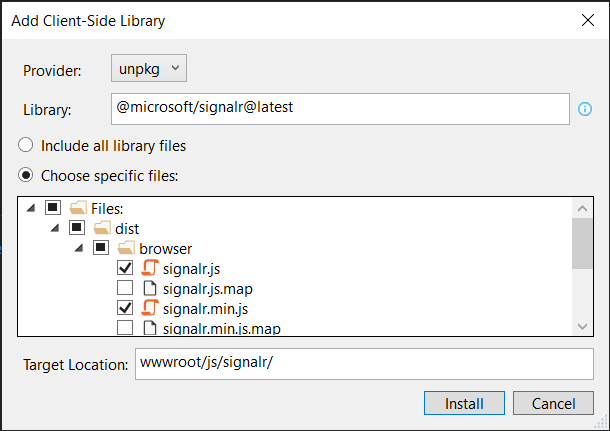
Task: Click the Files root folder icon
Action: (78, 208)
